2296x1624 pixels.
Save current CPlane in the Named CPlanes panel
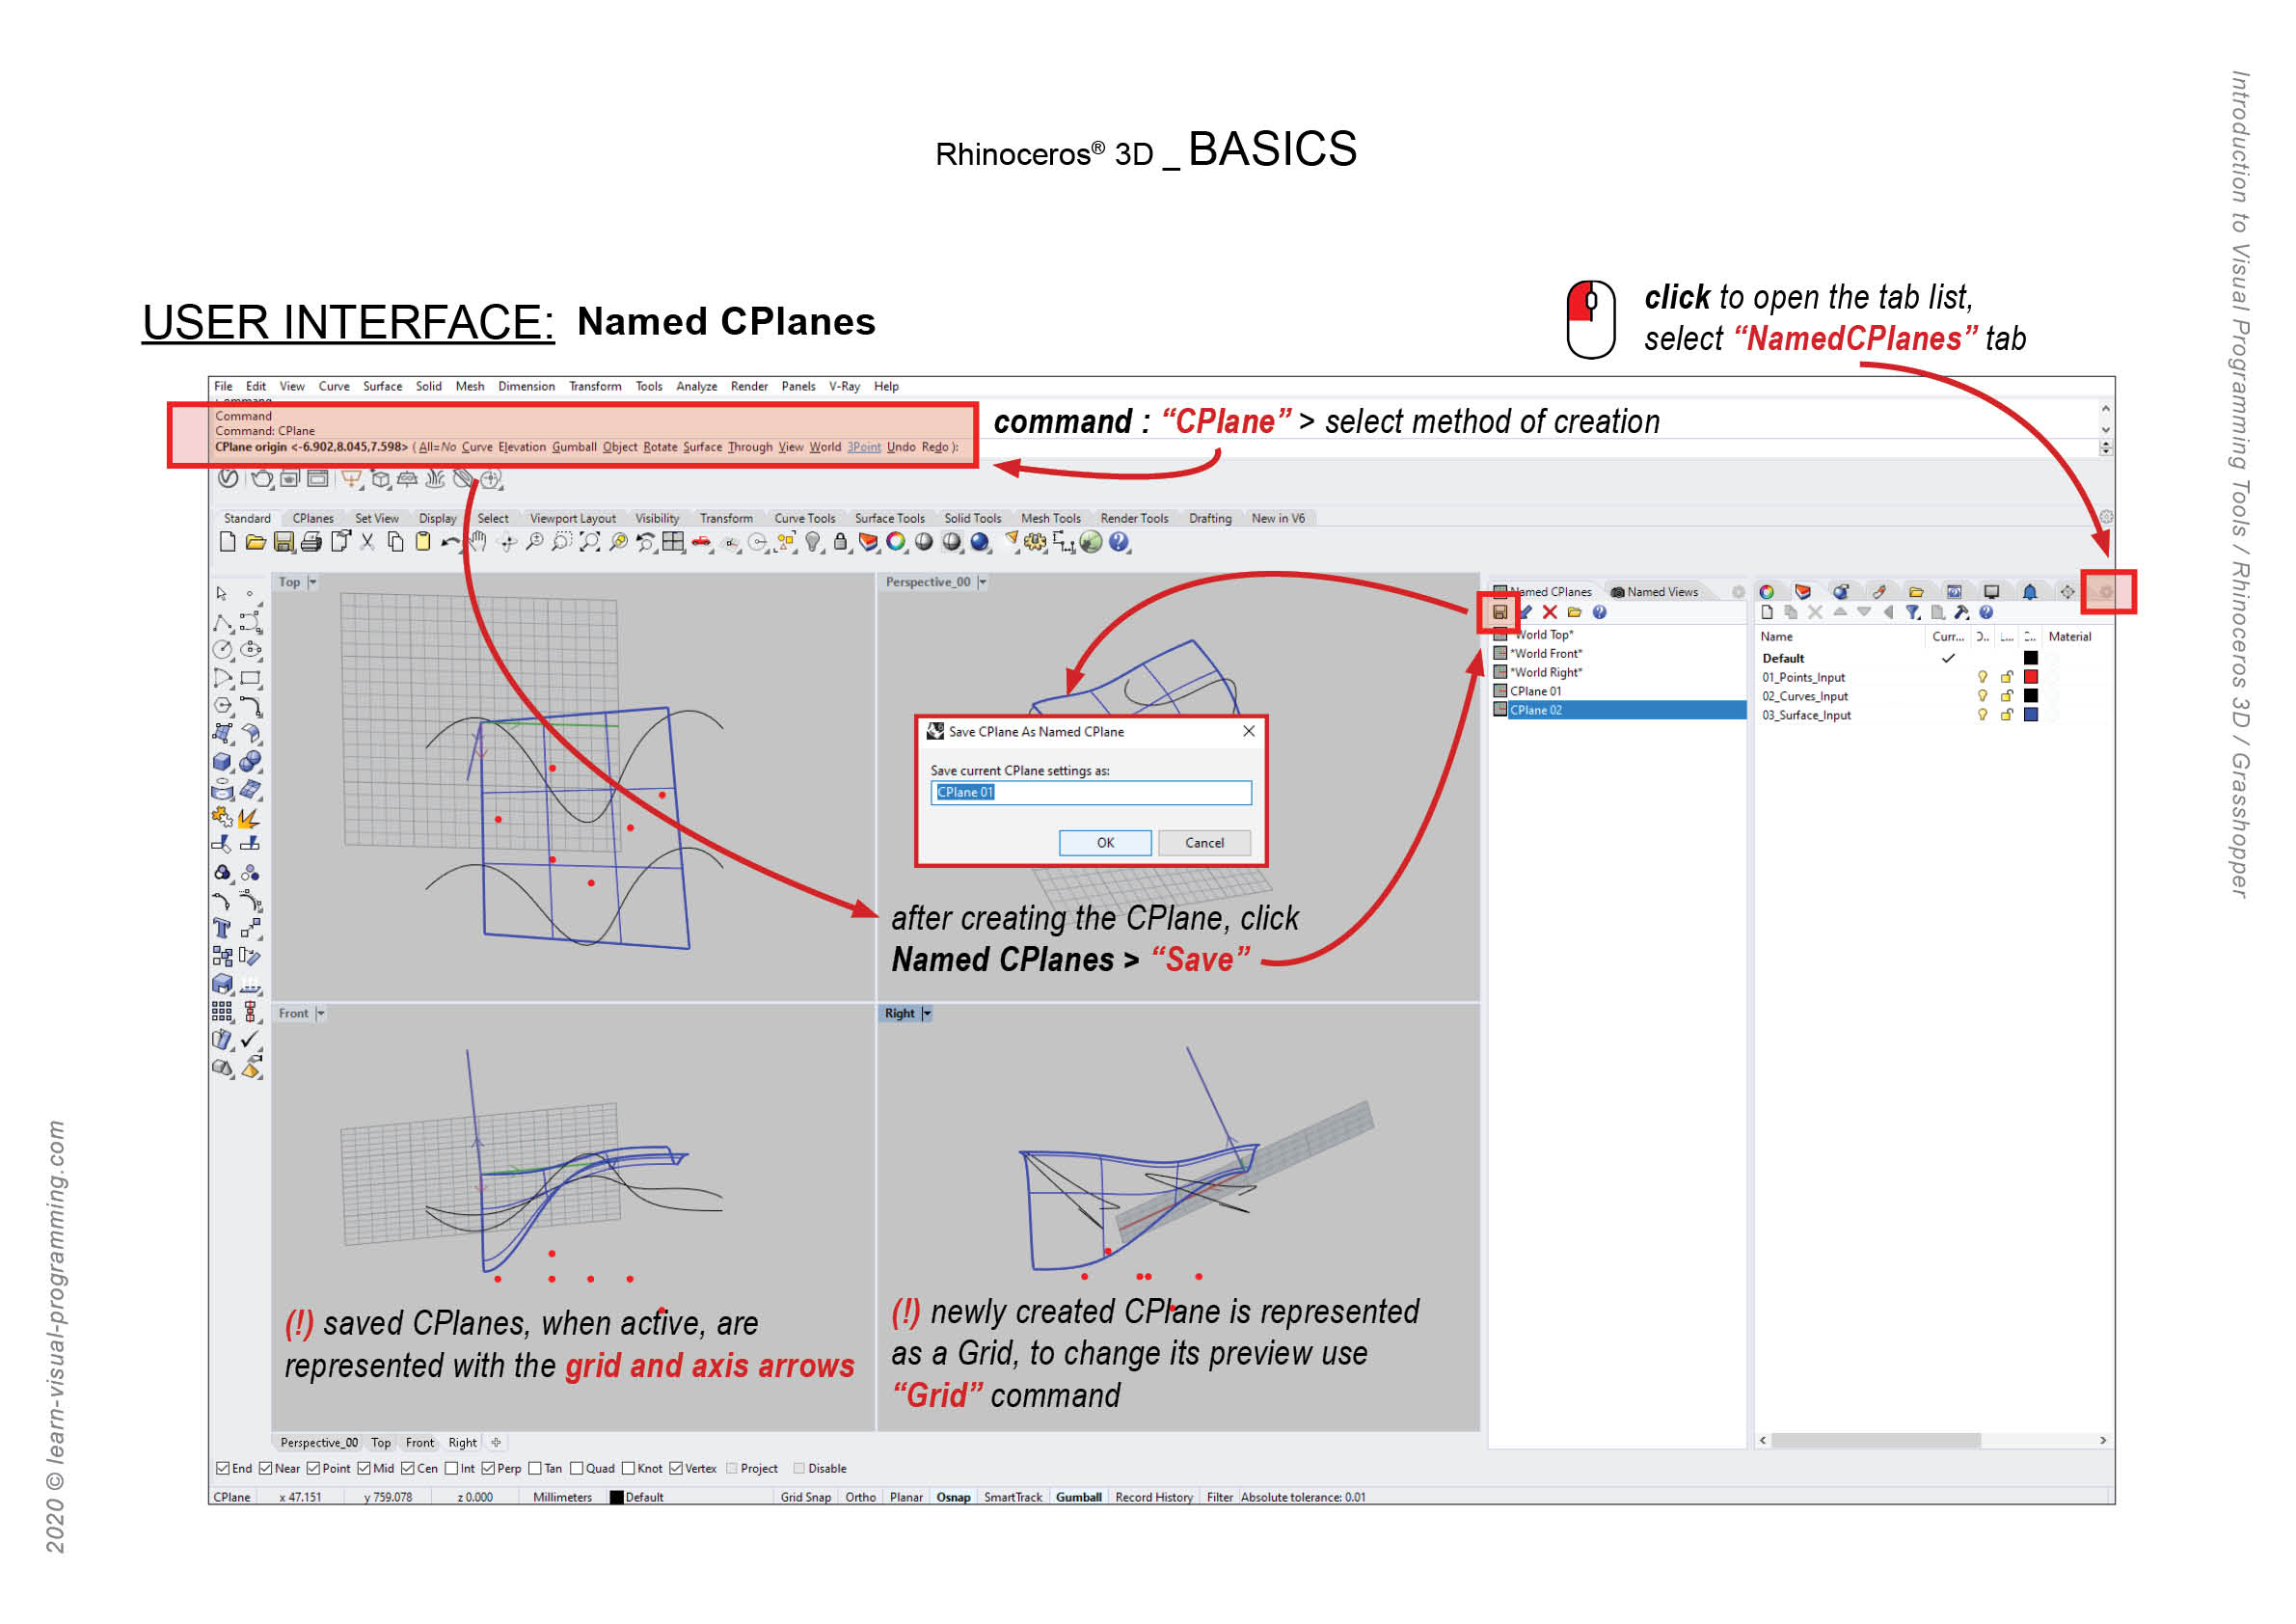coord(1502,612)
